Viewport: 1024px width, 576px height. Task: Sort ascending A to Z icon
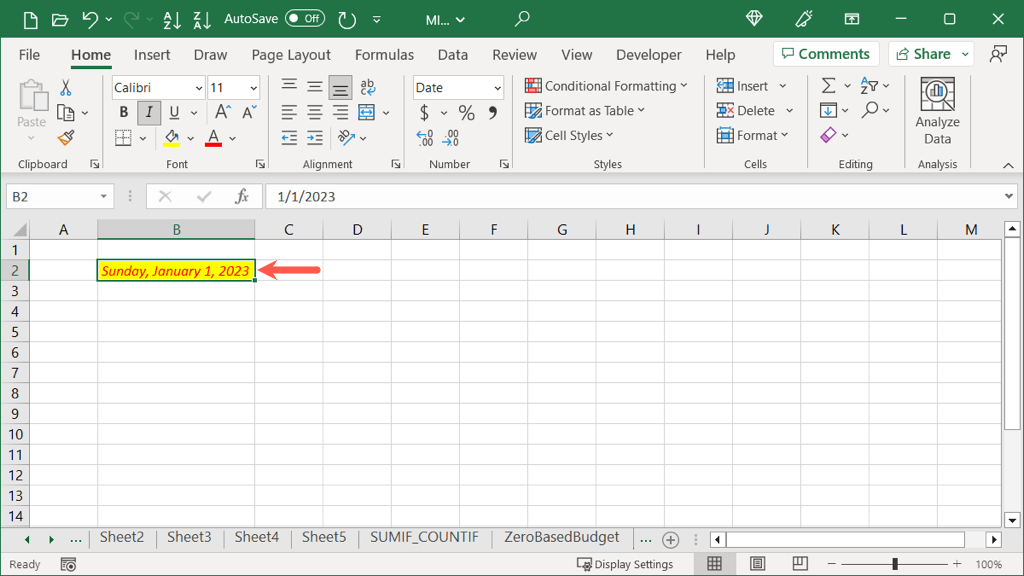172,20
